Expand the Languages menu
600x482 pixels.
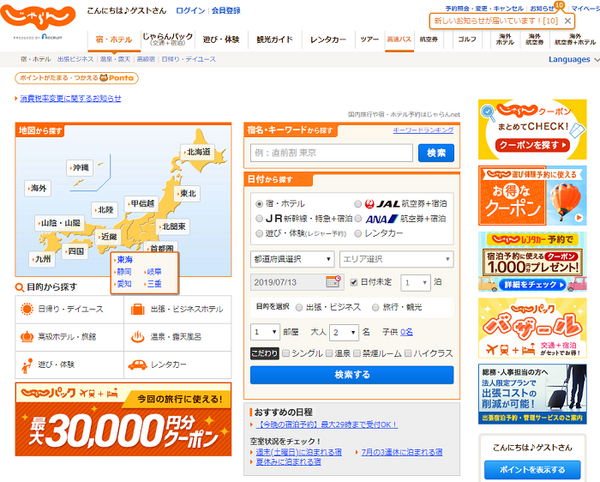[574, 60]
